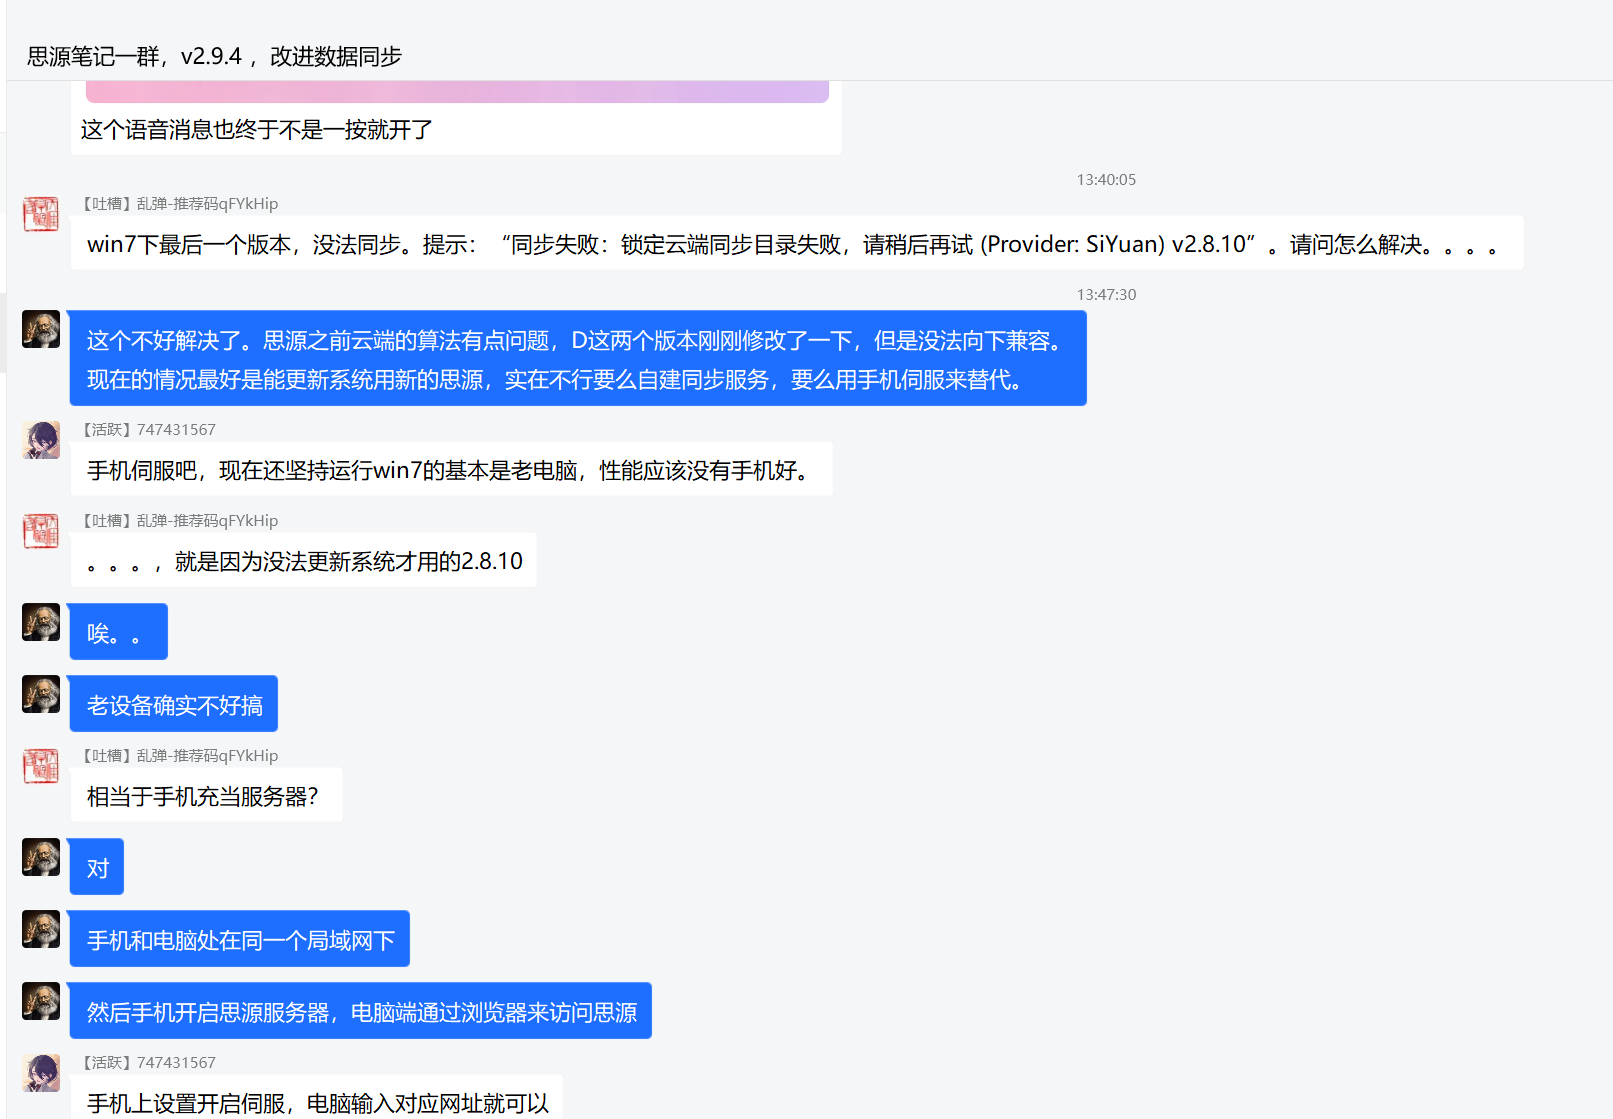Click the message '这个语音消息也终于不是一按就开了'
This screenshot has height=1119, width=1613.
coord(257,130)
